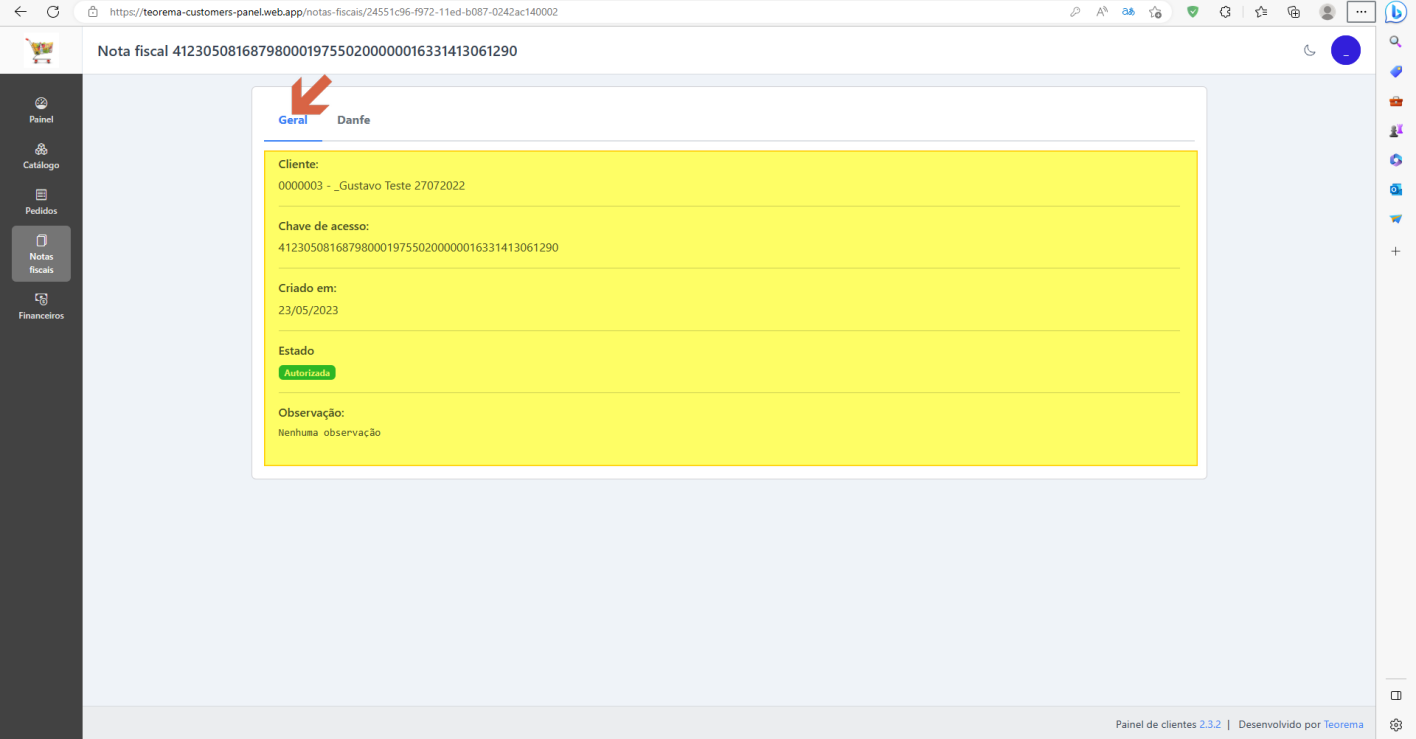Add page to favorites star icon
This screenshot has height=739, width=1416.
coord(1155,12)
